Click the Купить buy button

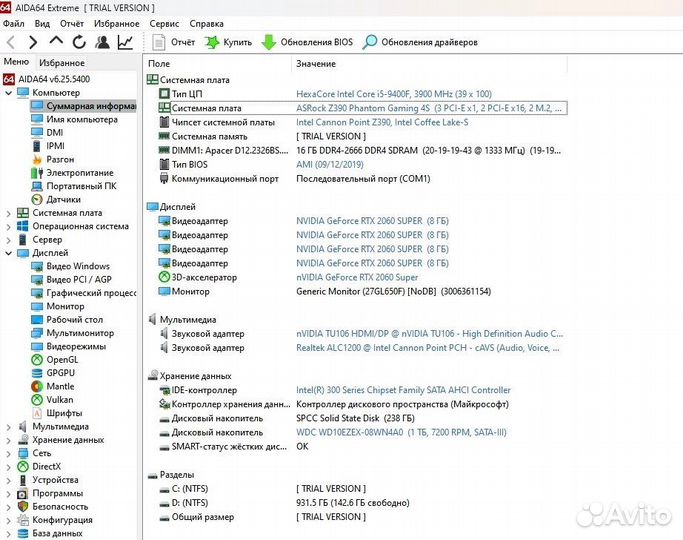[x=228, y=42]
